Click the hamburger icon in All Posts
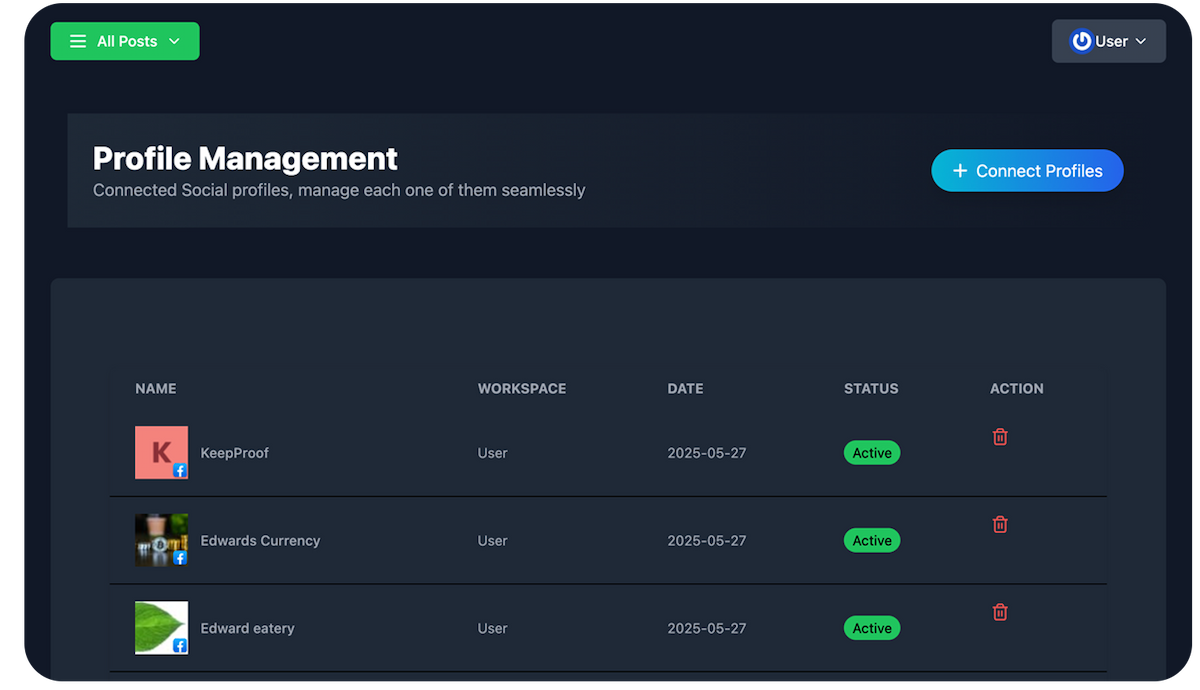 [78, 41]
